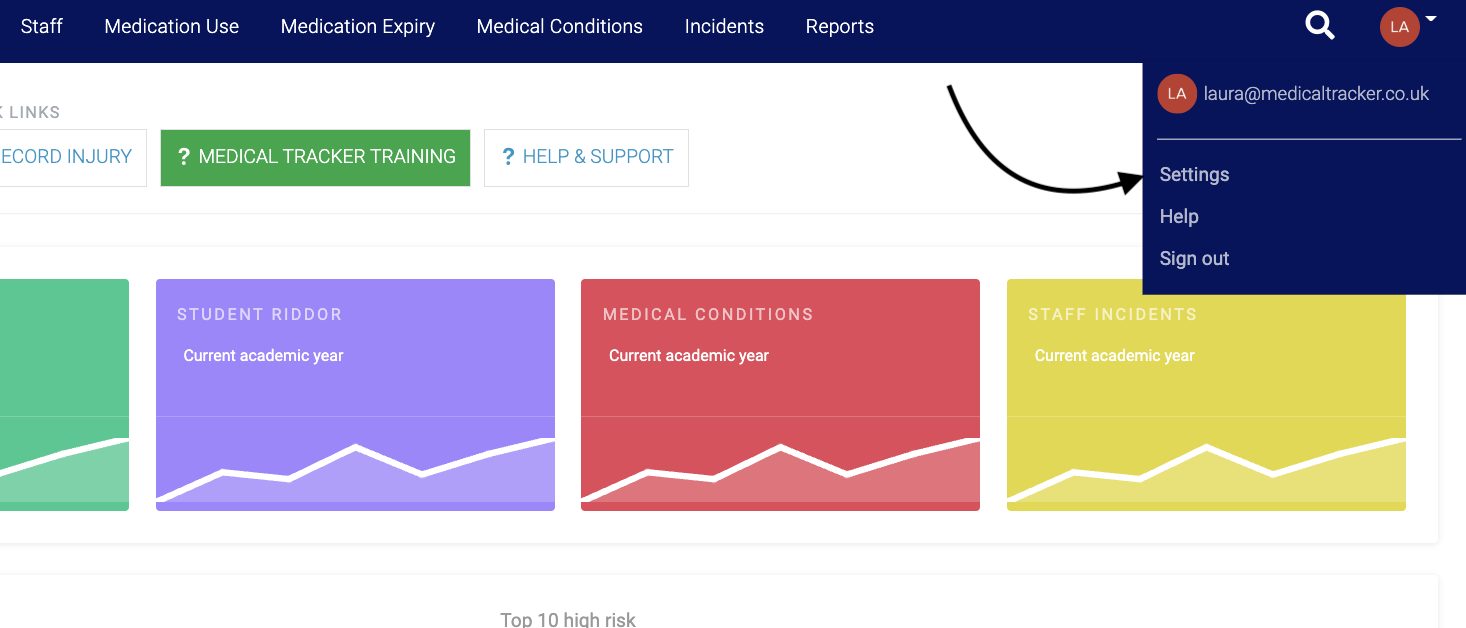Image resolution: width=1466 pixels, height=628 pixels.
Task: Go to Medication Expiry
Action: [358, 27]
